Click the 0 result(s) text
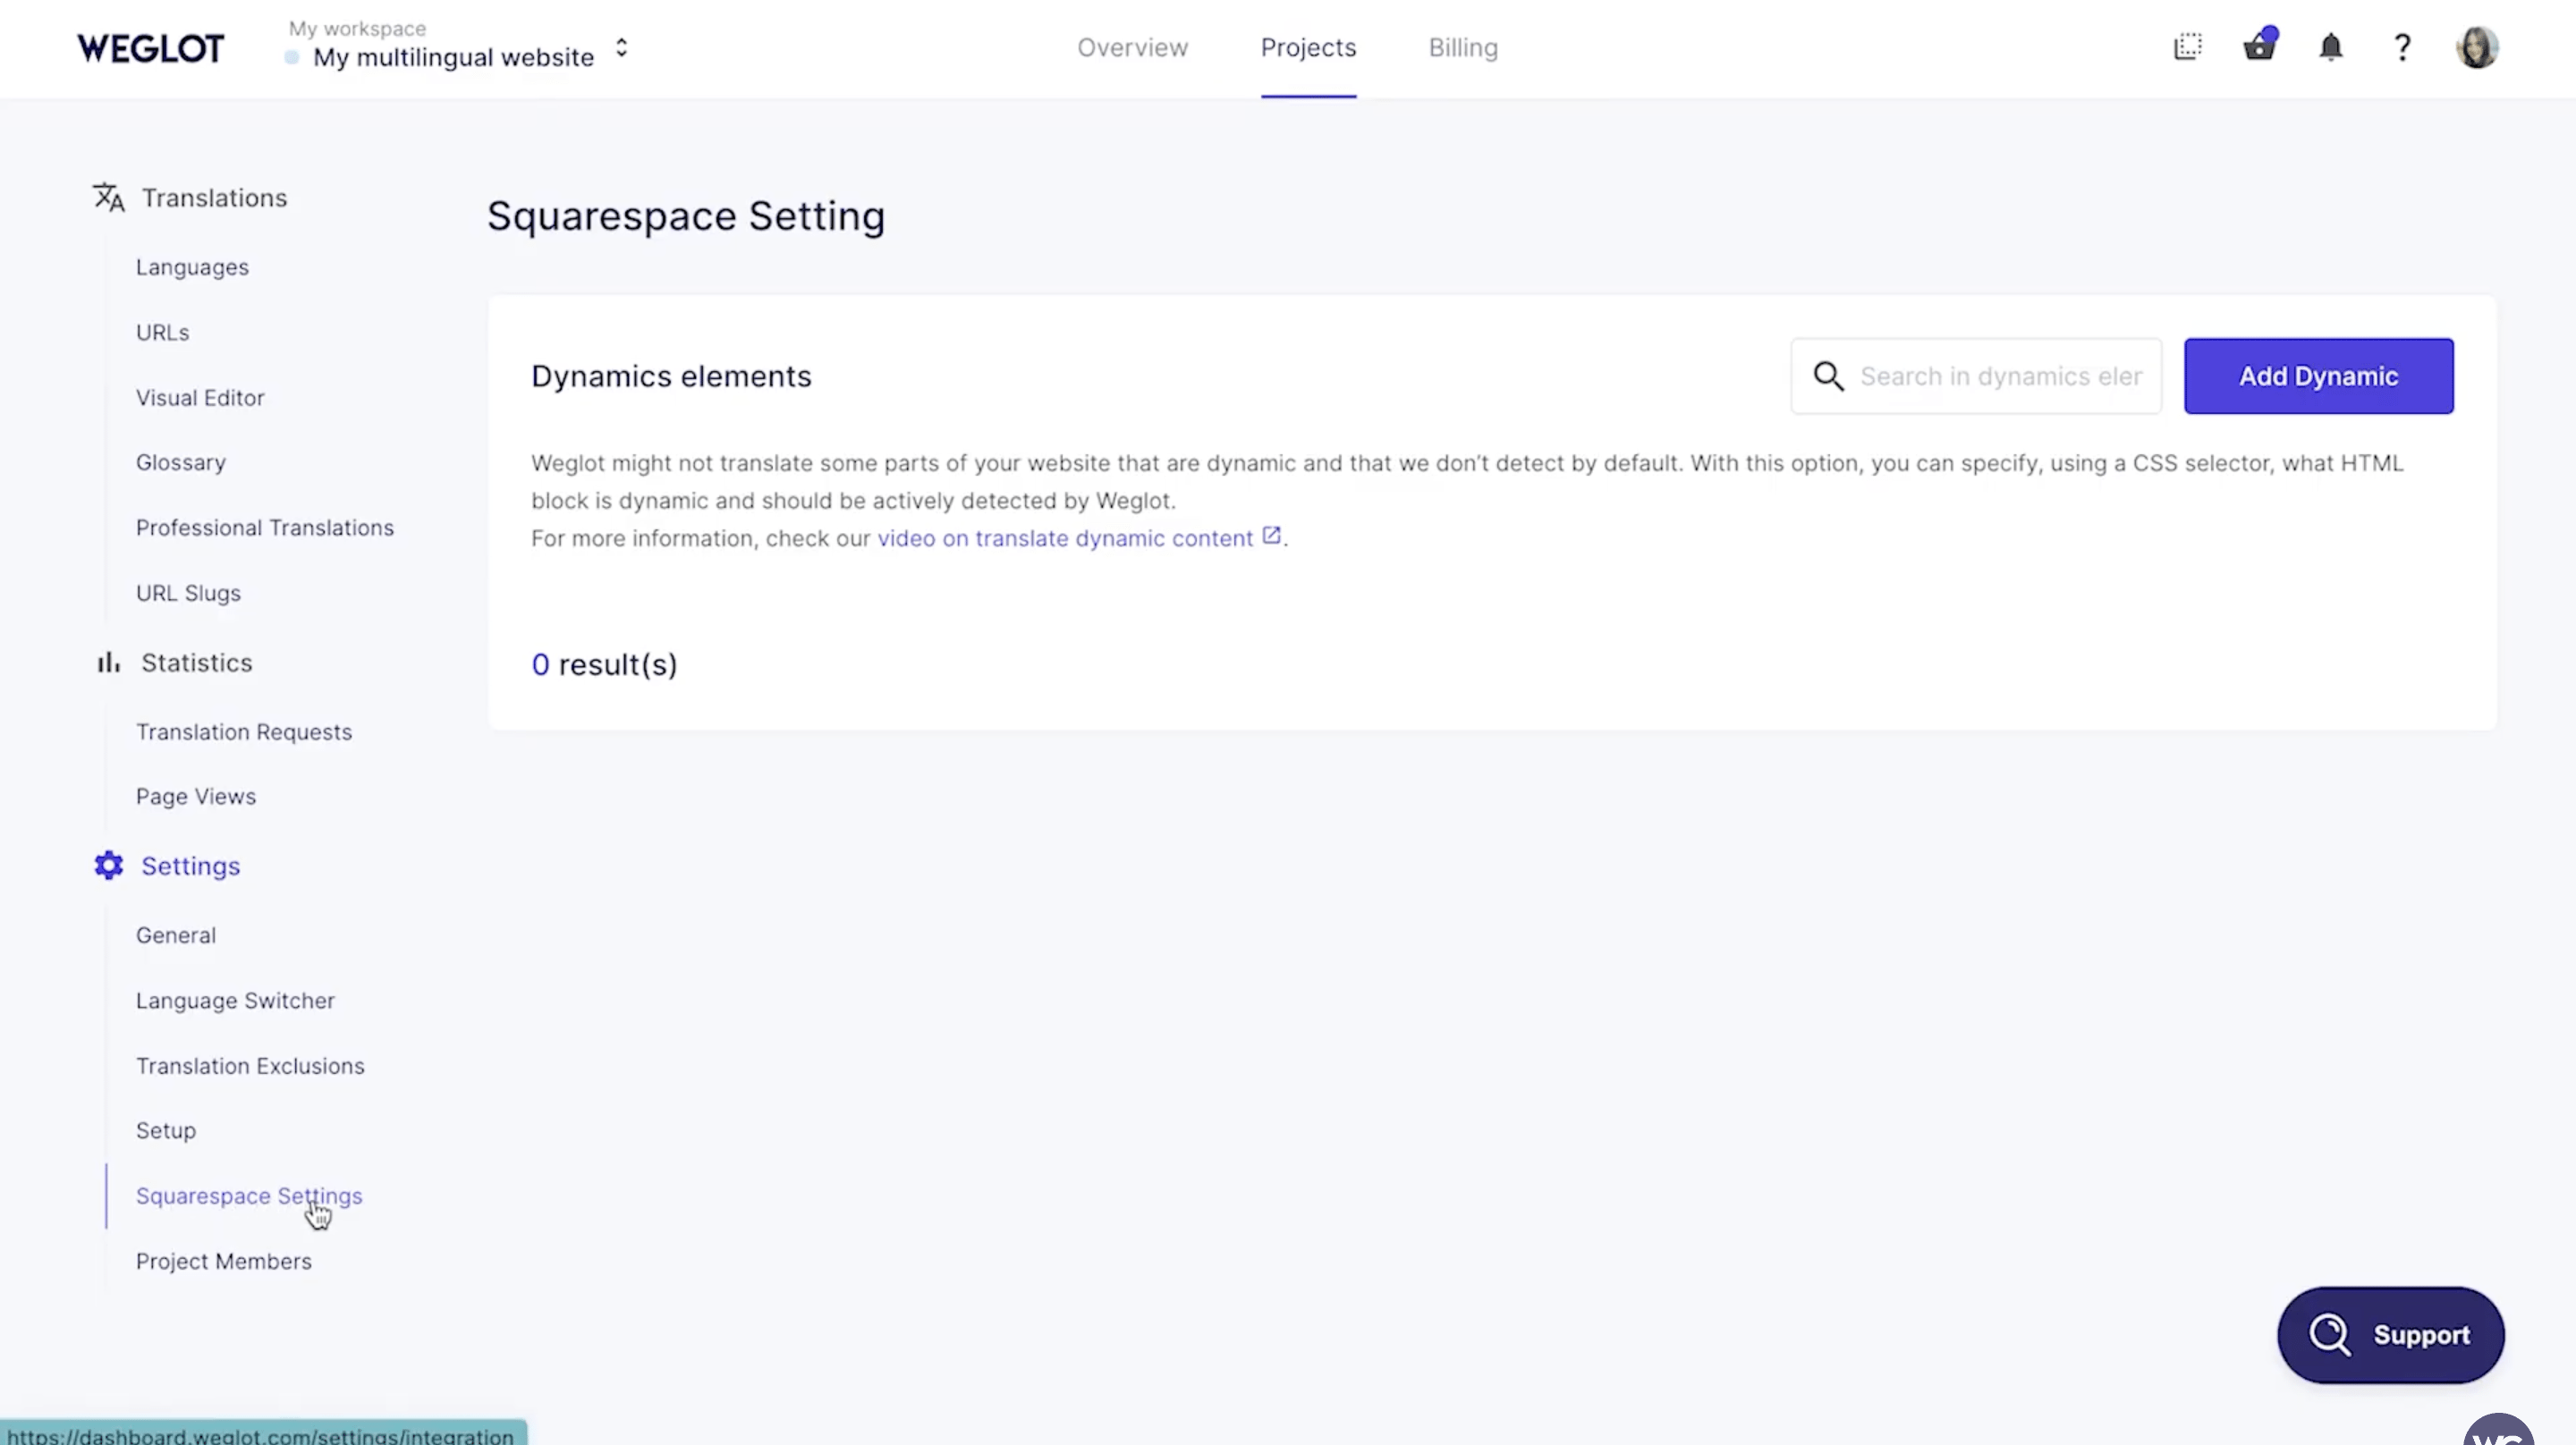2576x1445 pixels. click(604, 664)
